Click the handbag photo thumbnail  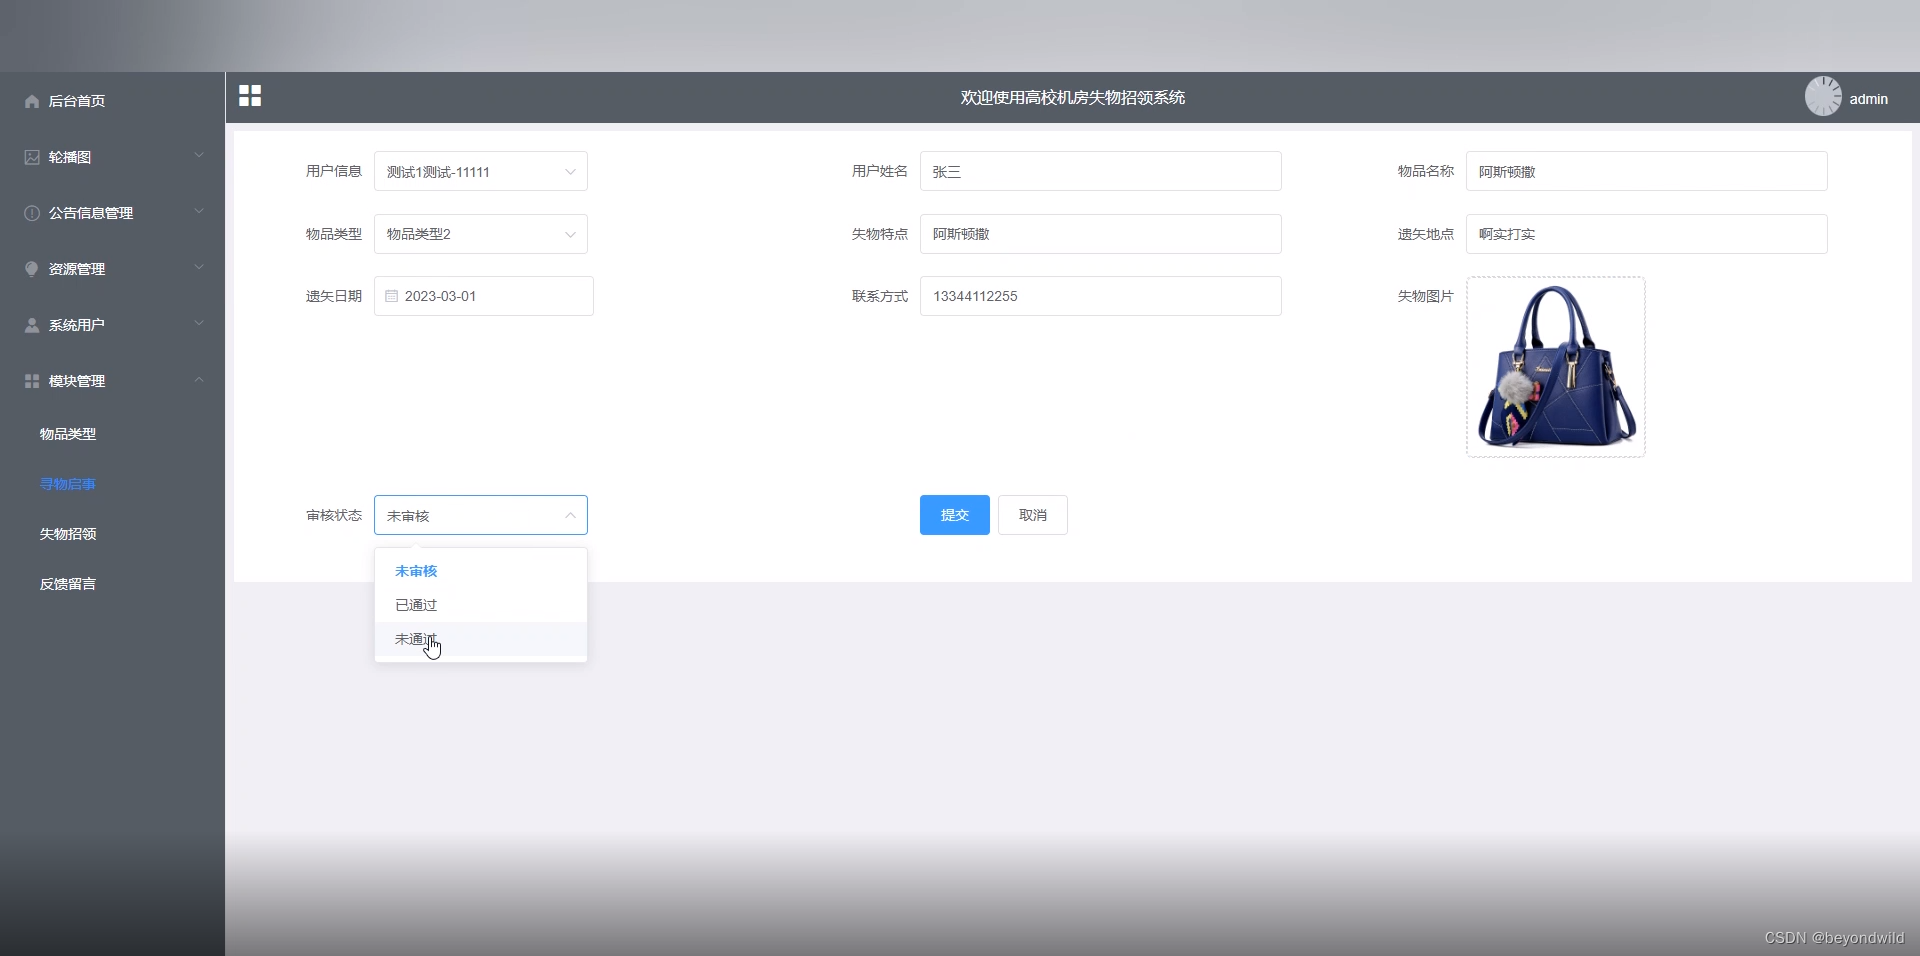coord(1555,367)
